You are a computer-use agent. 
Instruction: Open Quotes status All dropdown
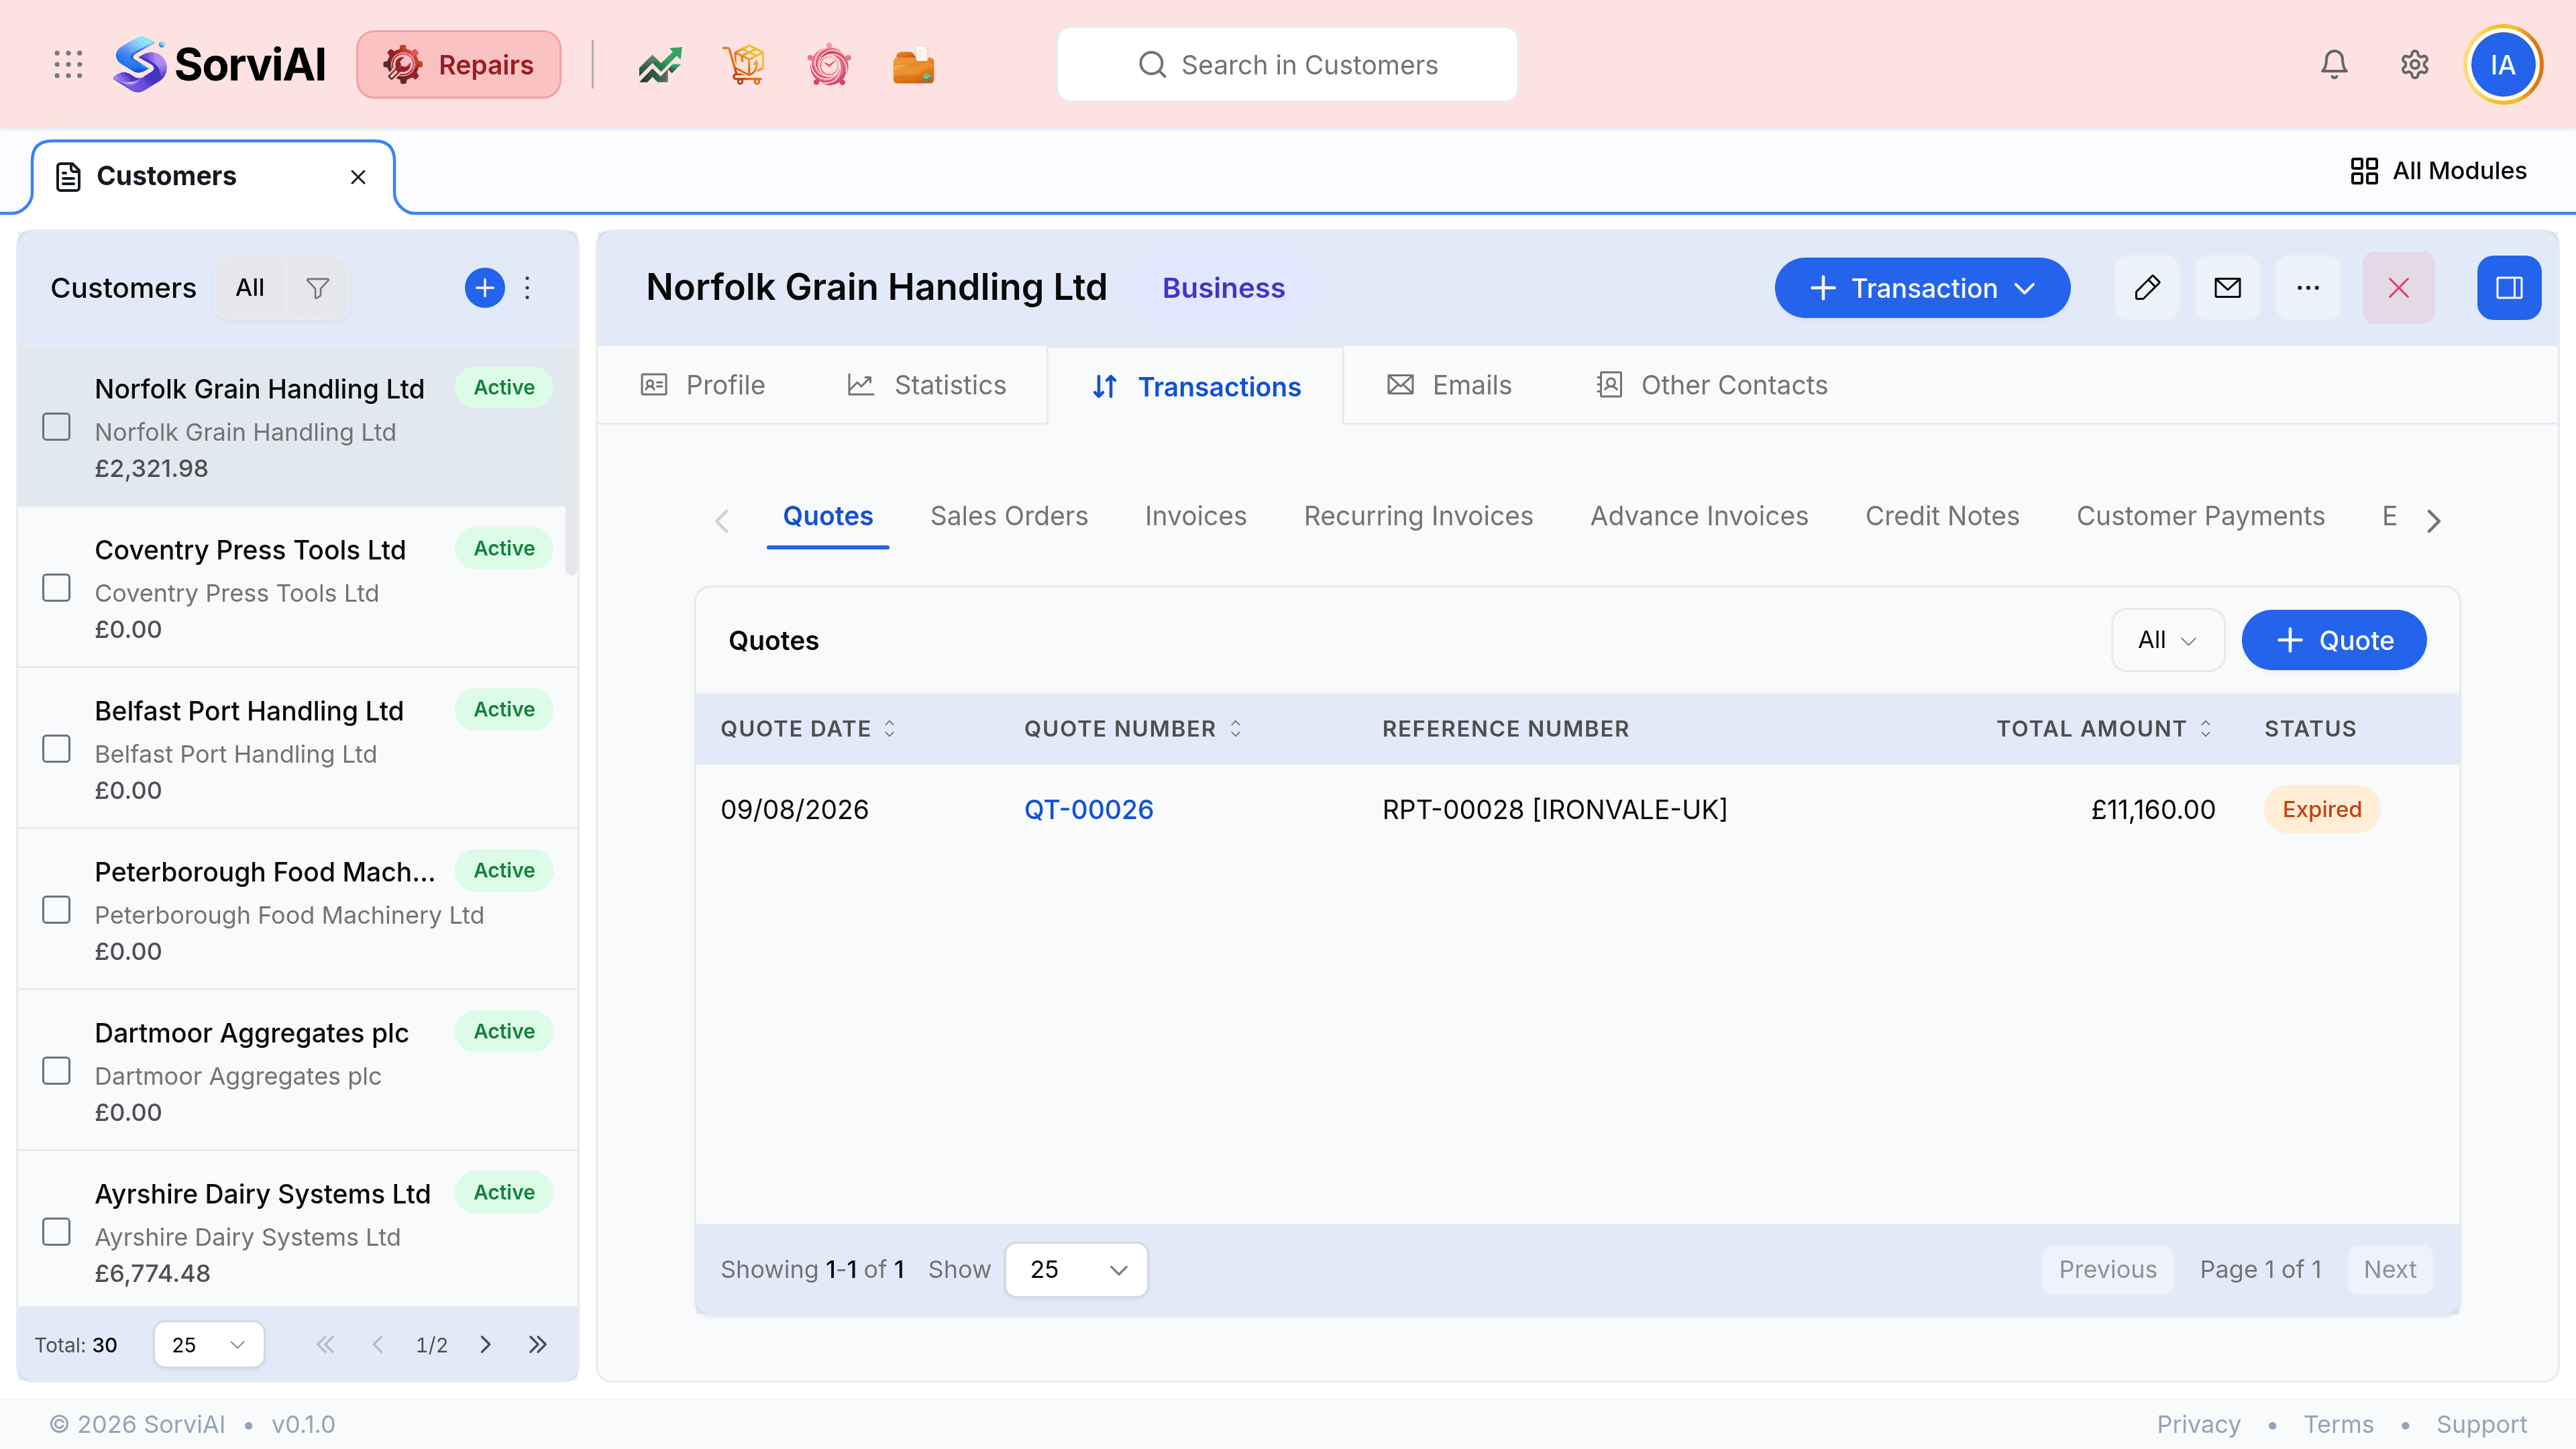(2167, 640)
